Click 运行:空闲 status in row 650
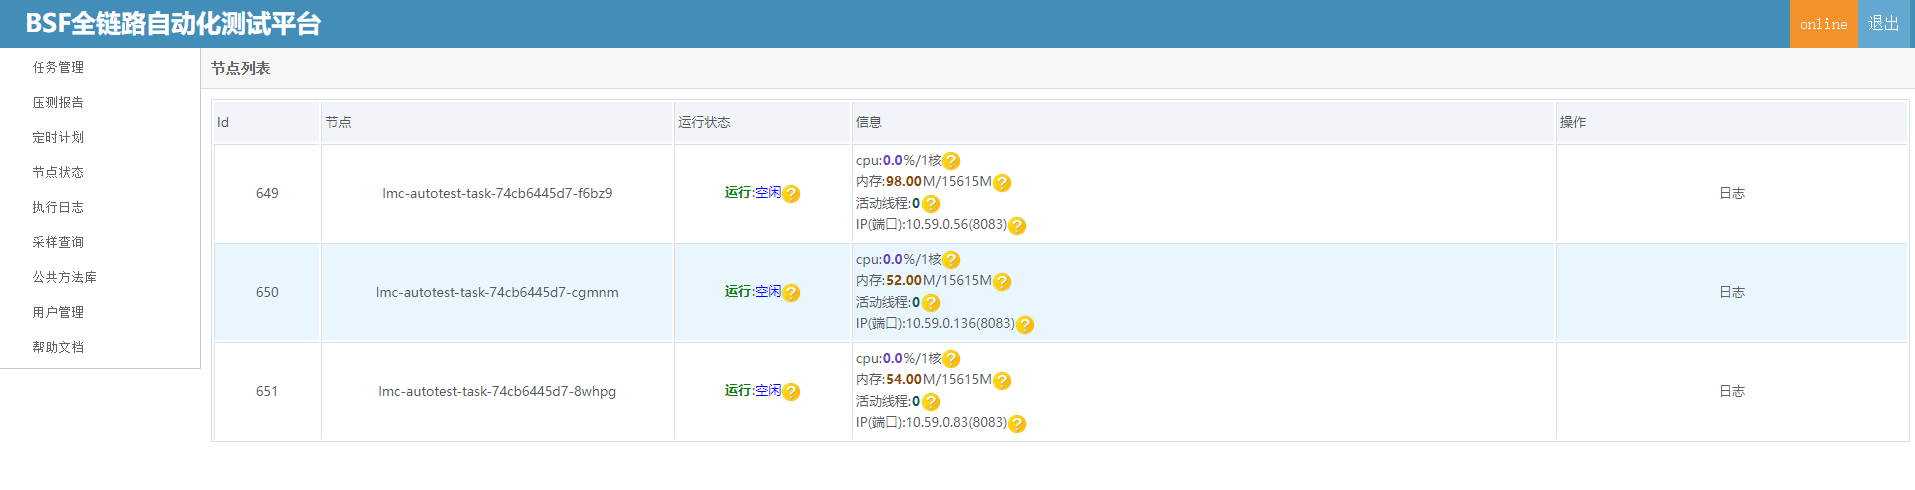This screenshot has width=1915, height=490. click(753, 291)
